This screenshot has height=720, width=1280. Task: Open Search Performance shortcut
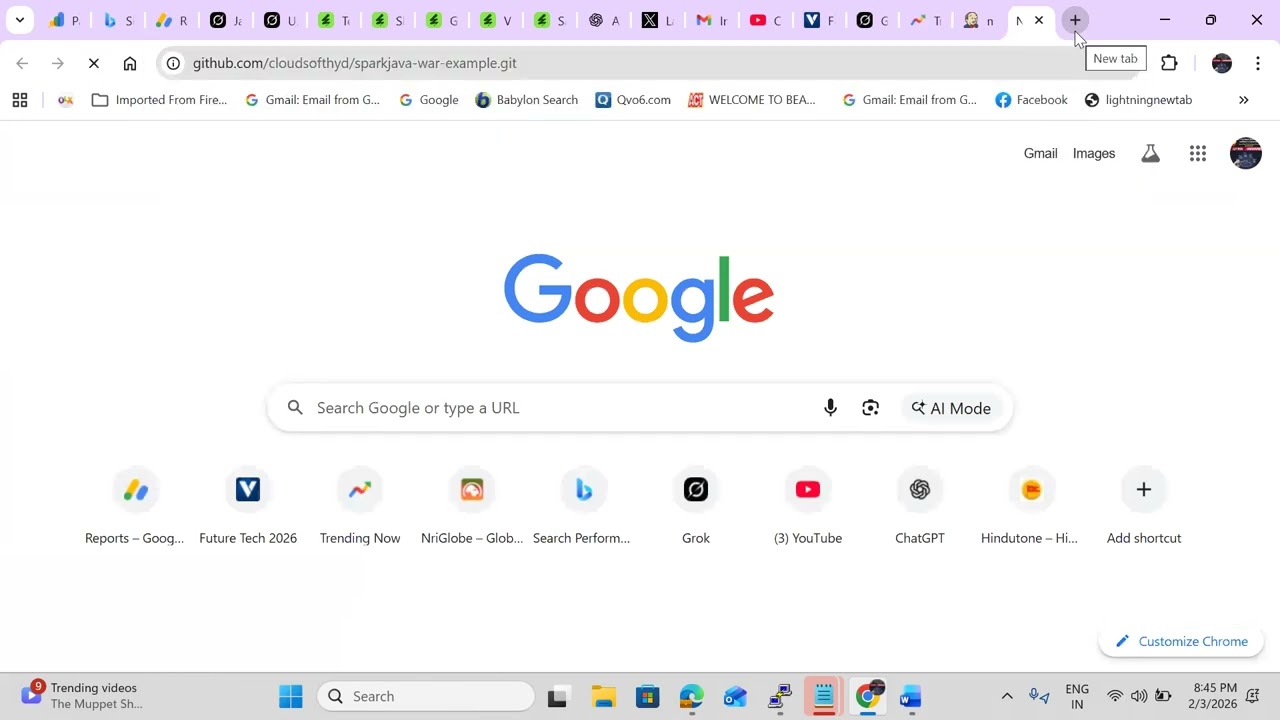584,508
